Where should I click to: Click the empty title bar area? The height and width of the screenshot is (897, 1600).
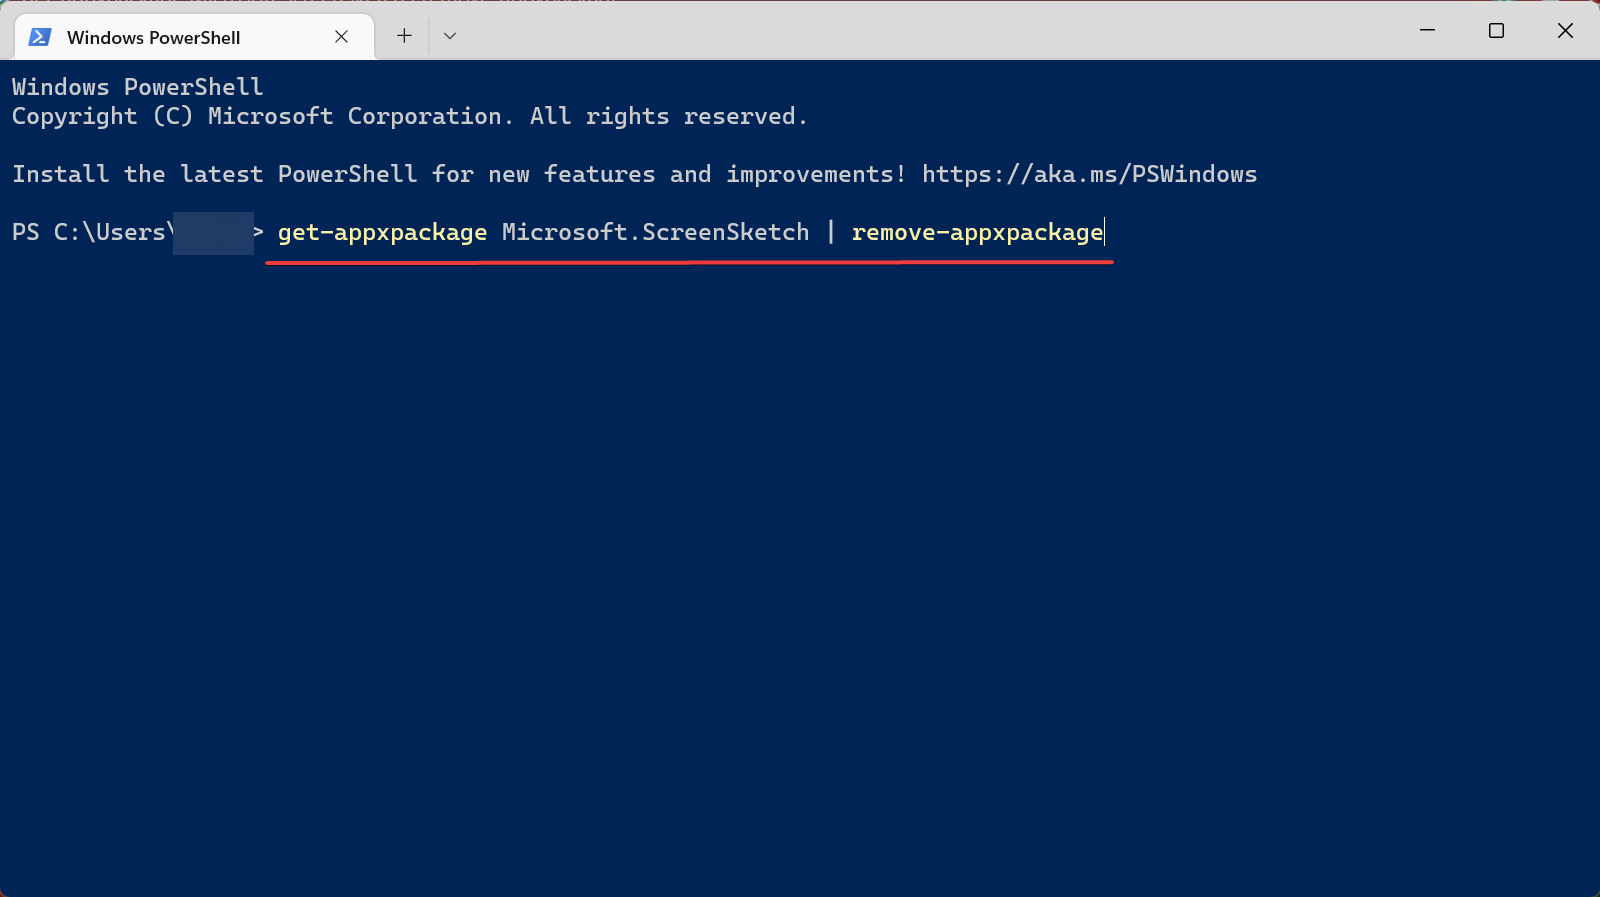(x=930, y=31)
